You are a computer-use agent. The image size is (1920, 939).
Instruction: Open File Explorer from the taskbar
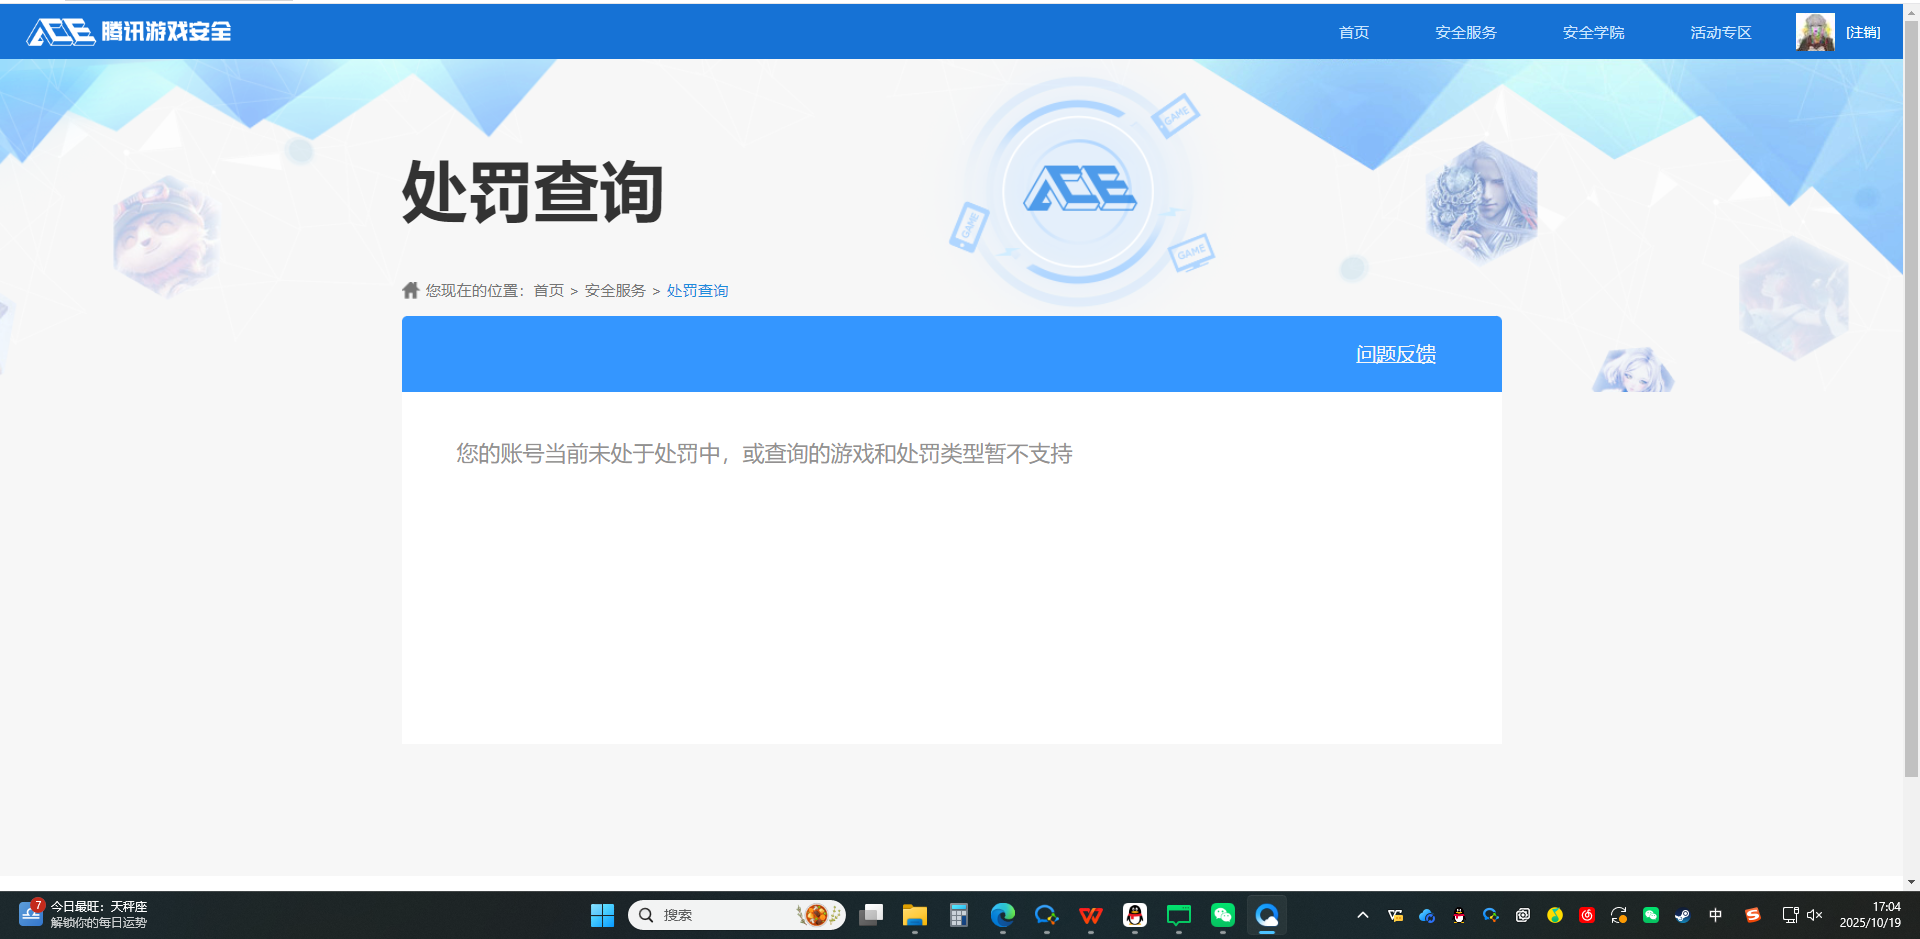point(913,915)
